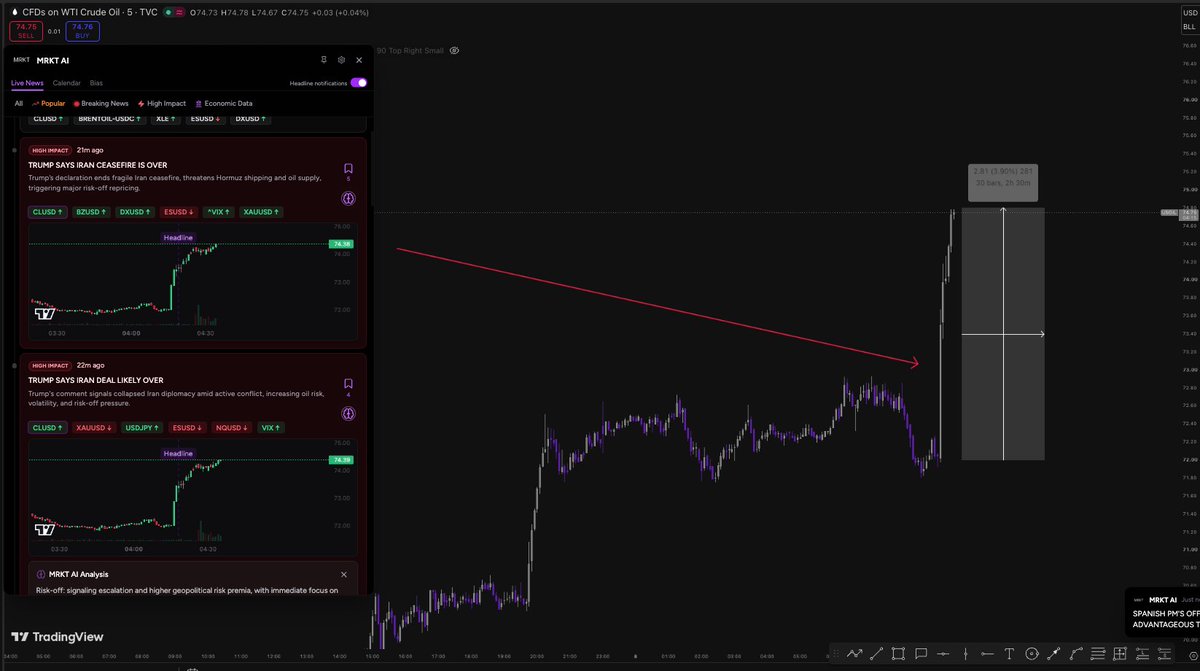The height and width of the screenshot is (671, 1200).
Task: Pin the MRKT AI panel
Action: click(x=323, y=60)
